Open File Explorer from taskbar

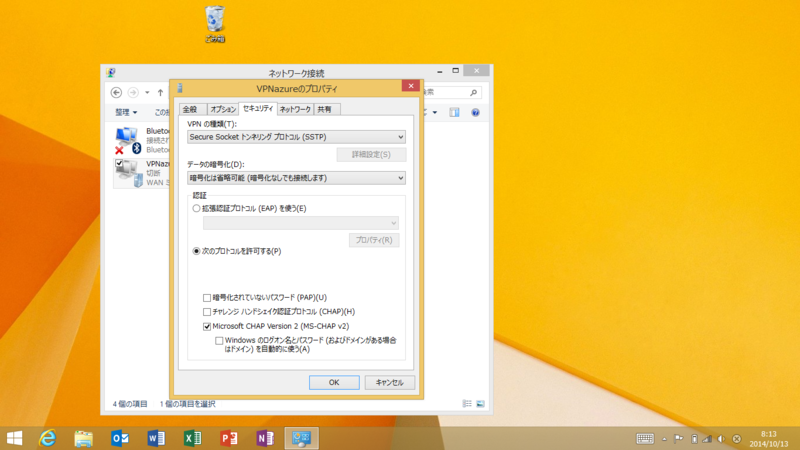(x=84, y=438)
